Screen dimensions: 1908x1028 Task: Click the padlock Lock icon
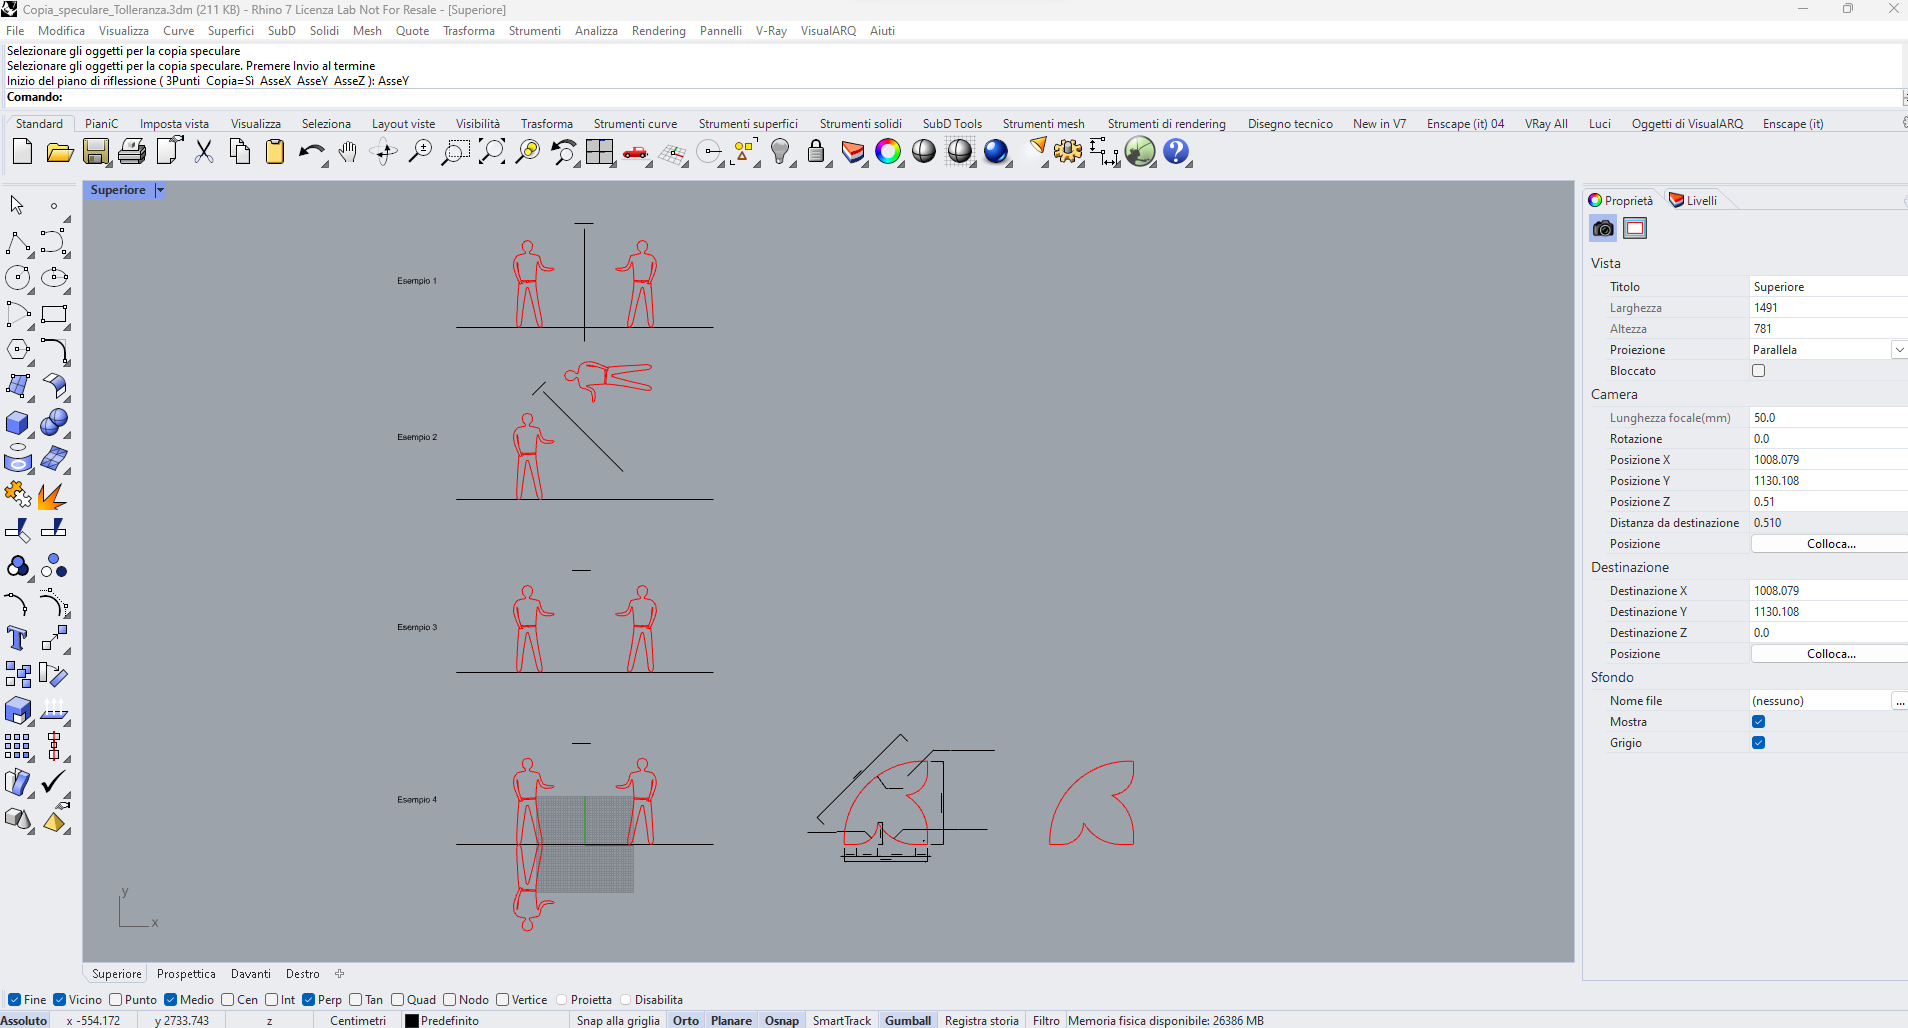[816, 152]
